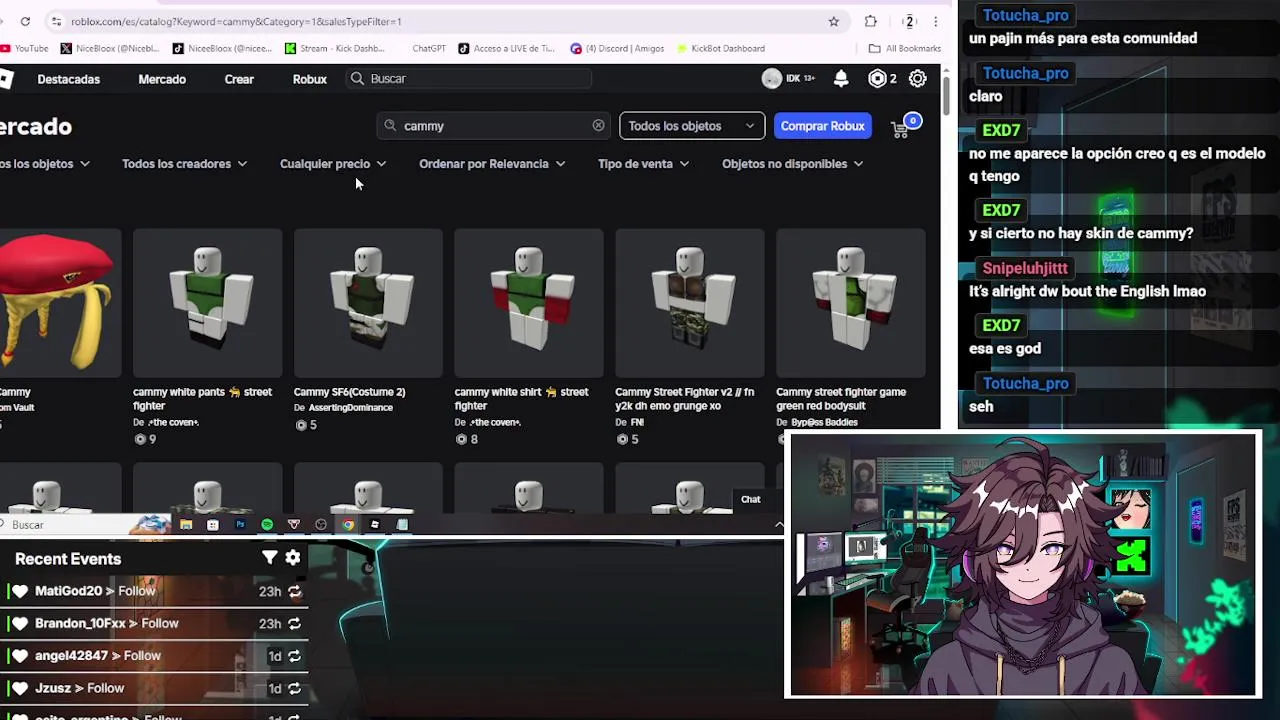Click the Chrome address bar URL
This screenshot has height=720, width=1280.
pos(236,21)
